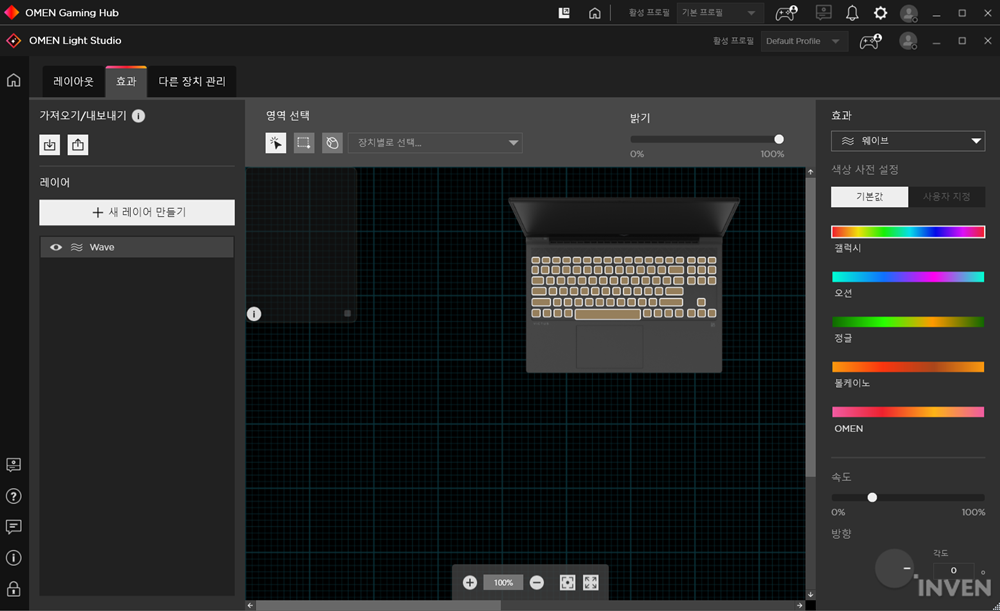Select 사용자 지정 custom color mode
This screenshot has height=611, width=1000.
[x=946, y=196]
